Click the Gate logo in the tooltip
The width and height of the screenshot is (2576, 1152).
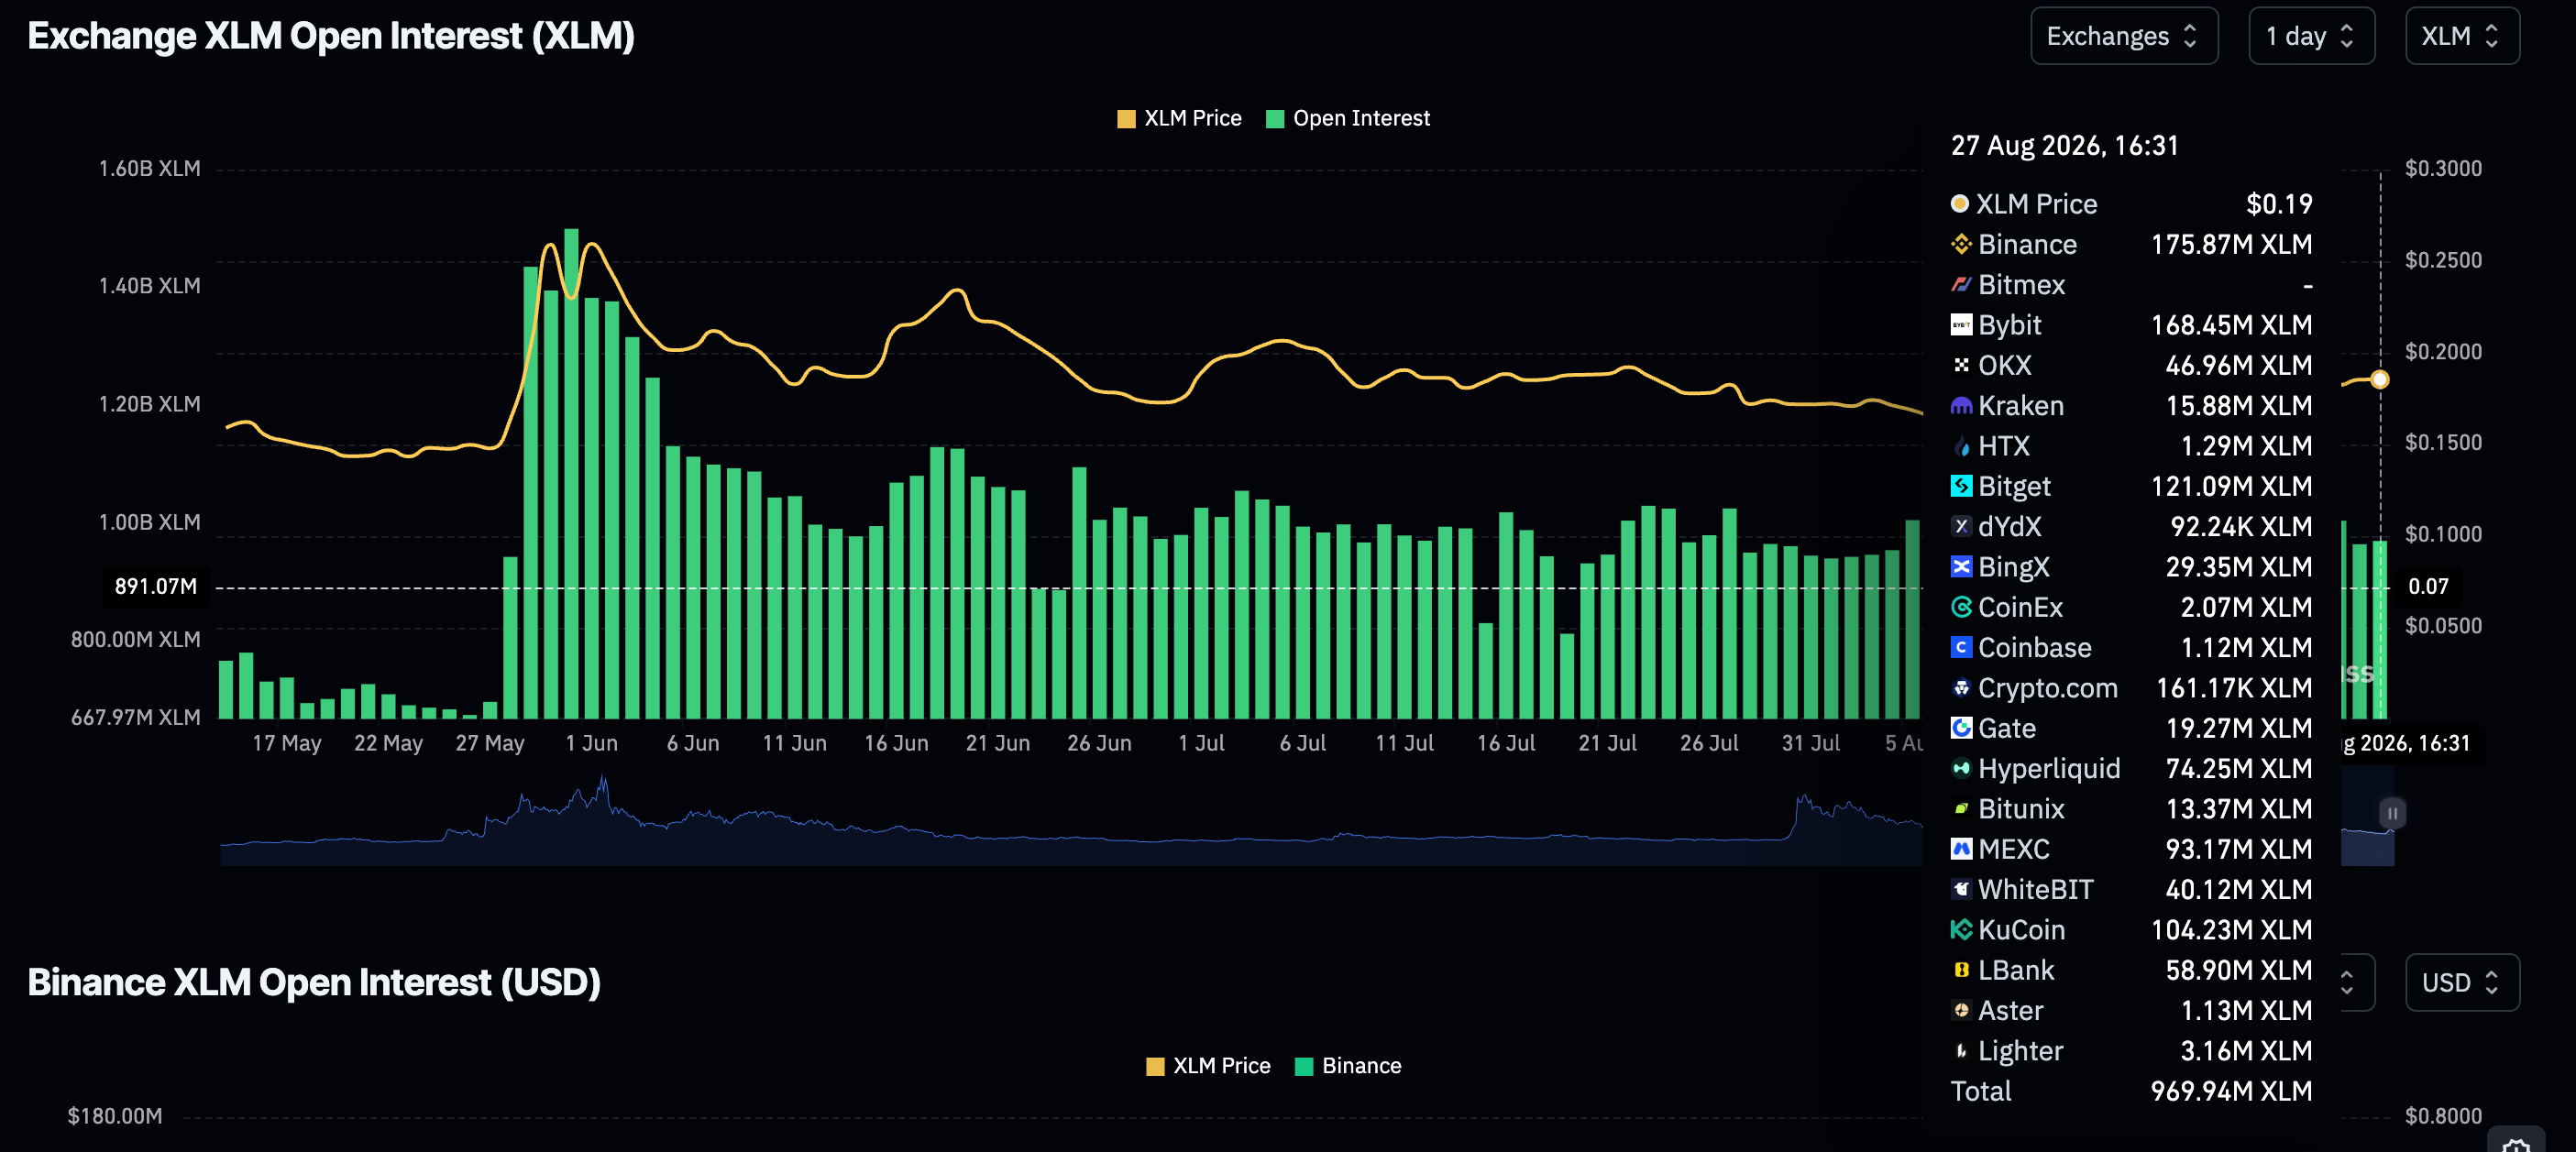[x=1961, y=728]
